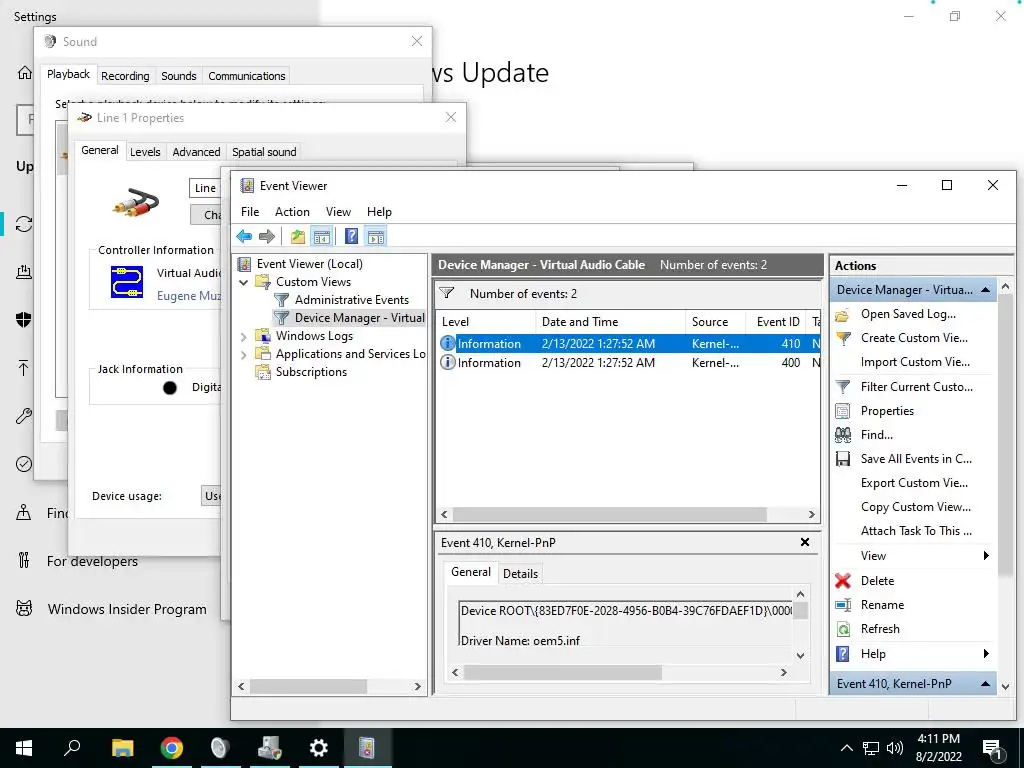
Task: Select the Subscriptions tree item
Action: pos(311,372)
